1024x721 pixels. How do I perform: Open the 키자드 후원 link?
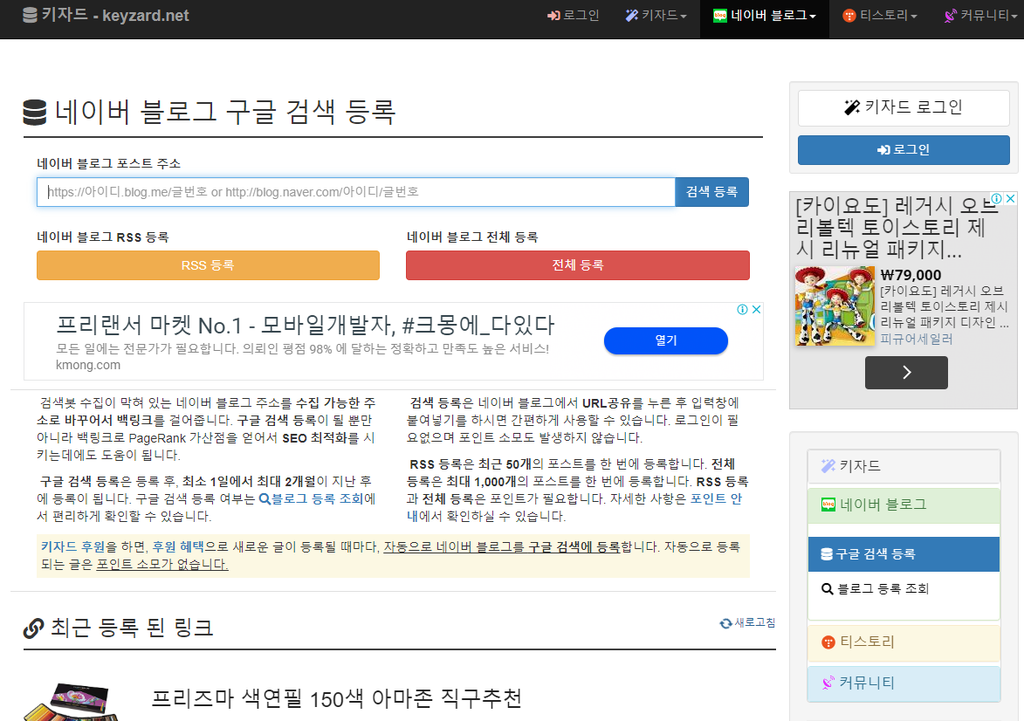[72, 547]
